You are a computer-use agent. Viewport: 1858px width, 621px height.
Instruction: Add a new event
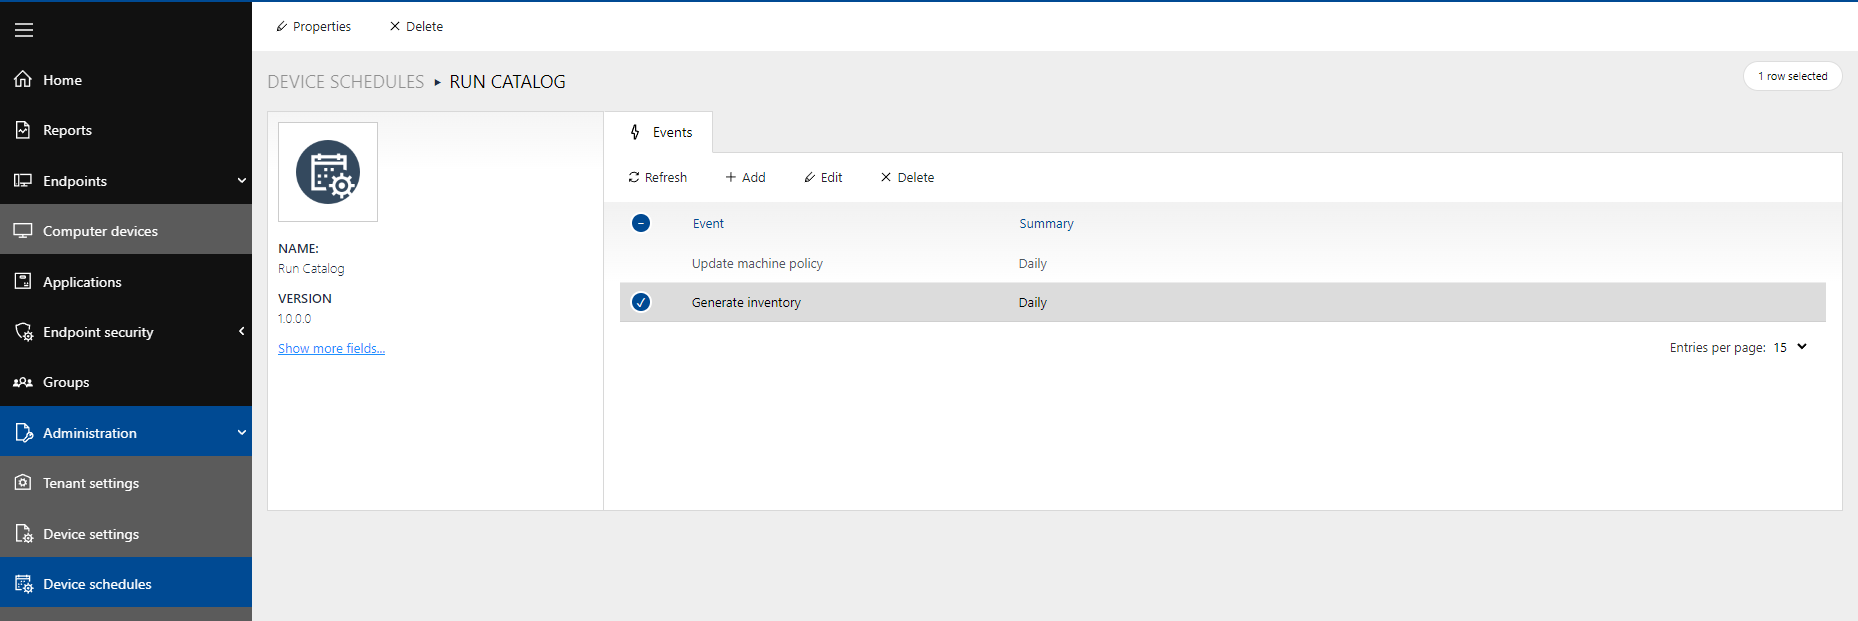745,177
